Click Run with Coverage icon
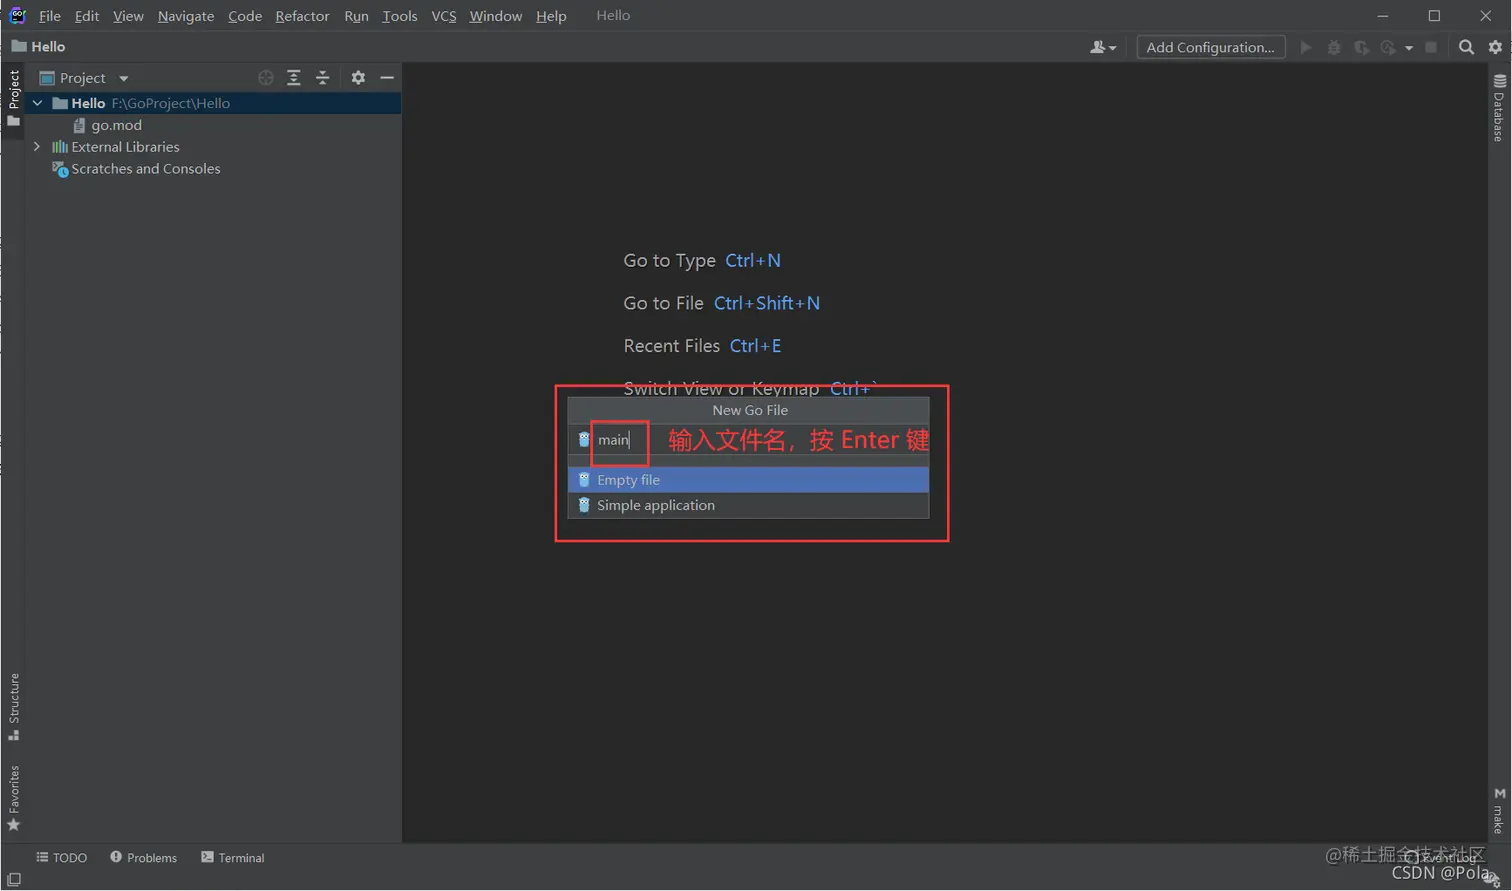The height and width of the screenshot is (891, 1512). [x=1361, y=47]
